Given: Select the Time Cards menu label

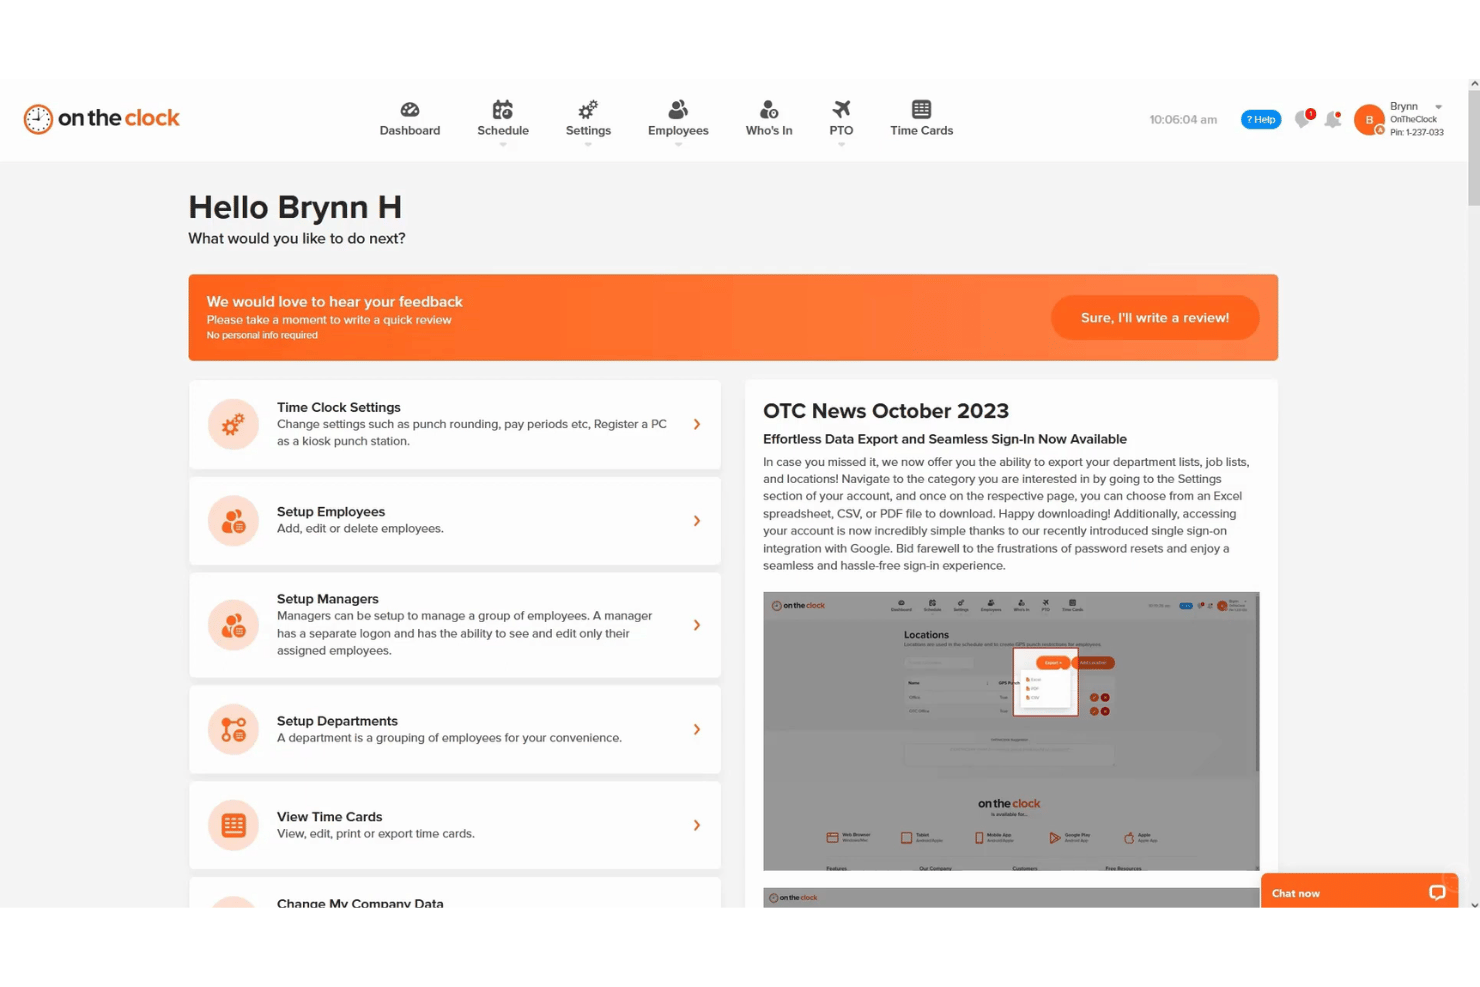Looking at the screenshot, I should click(922, 131).
